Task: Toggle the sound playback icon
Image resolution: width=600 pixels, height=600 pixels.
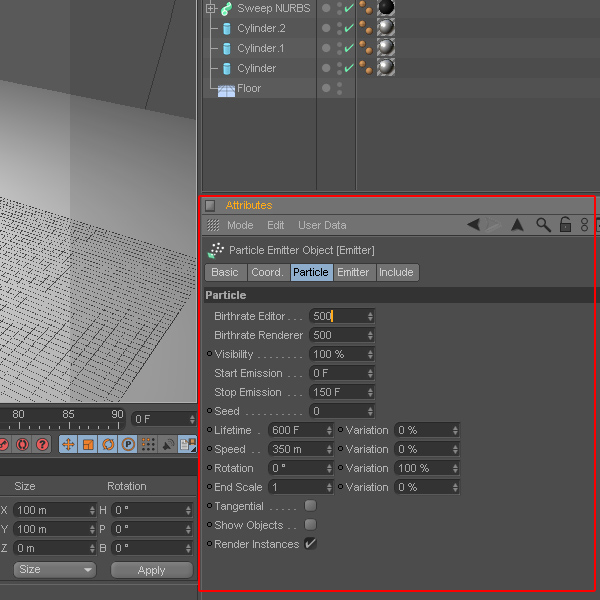Action: tap(168, 444)
